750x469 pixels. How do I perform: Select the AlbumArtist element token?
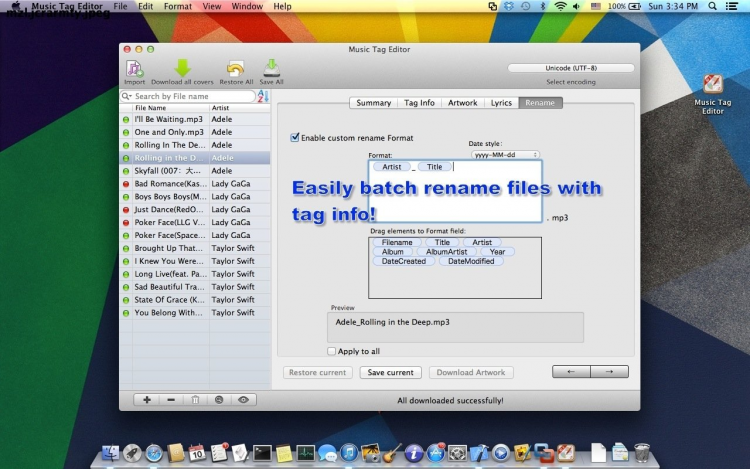446,251
